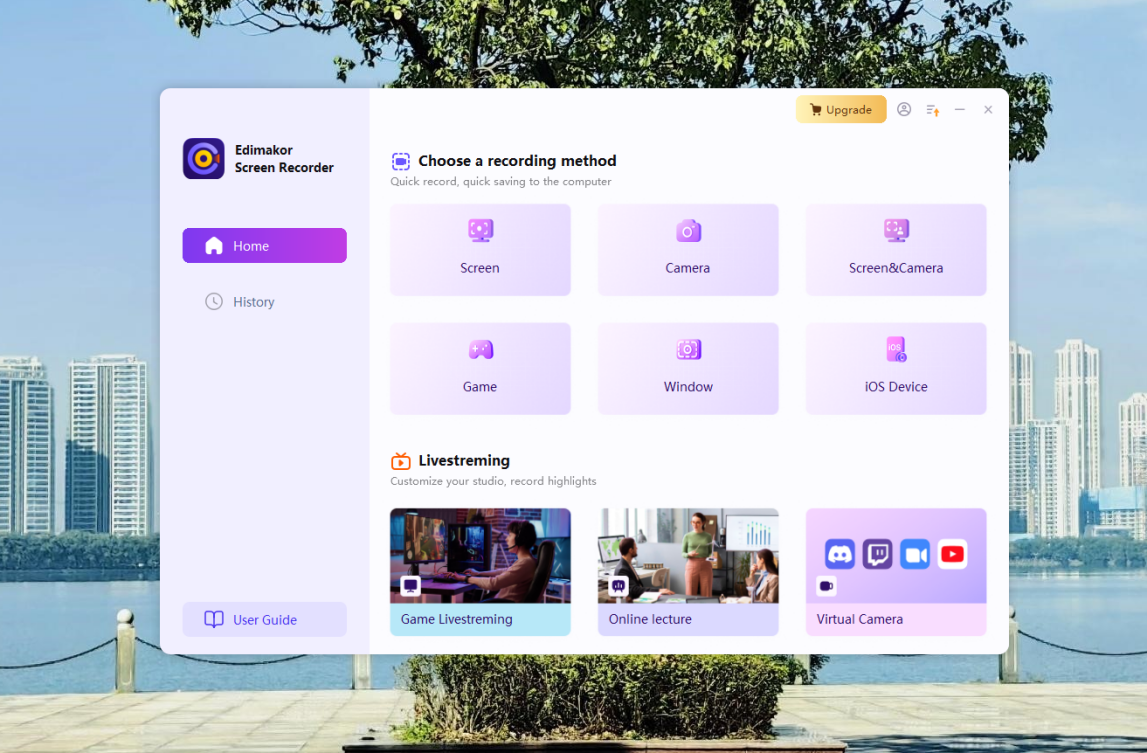
Task: Minimize the Edimakor window
Action: click(x=960, y=110)
